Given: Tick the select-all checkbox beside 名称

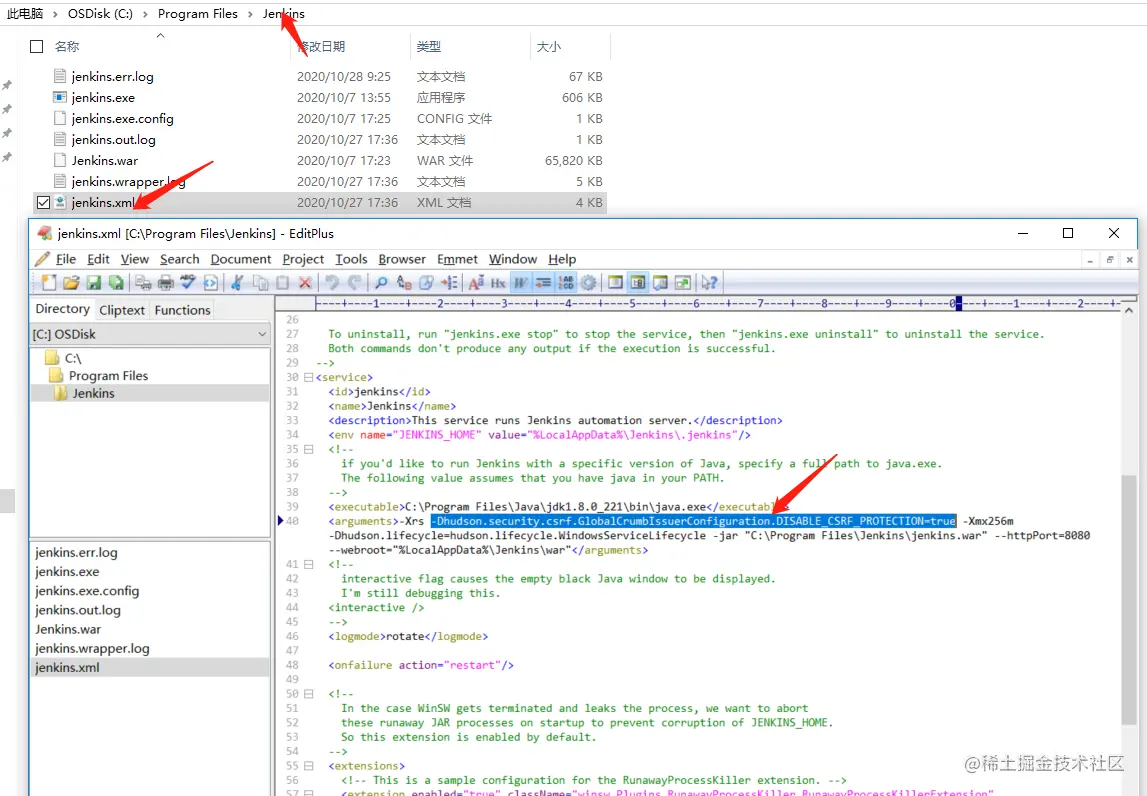Looking at the screenshot, I should [x=37, y=46].
